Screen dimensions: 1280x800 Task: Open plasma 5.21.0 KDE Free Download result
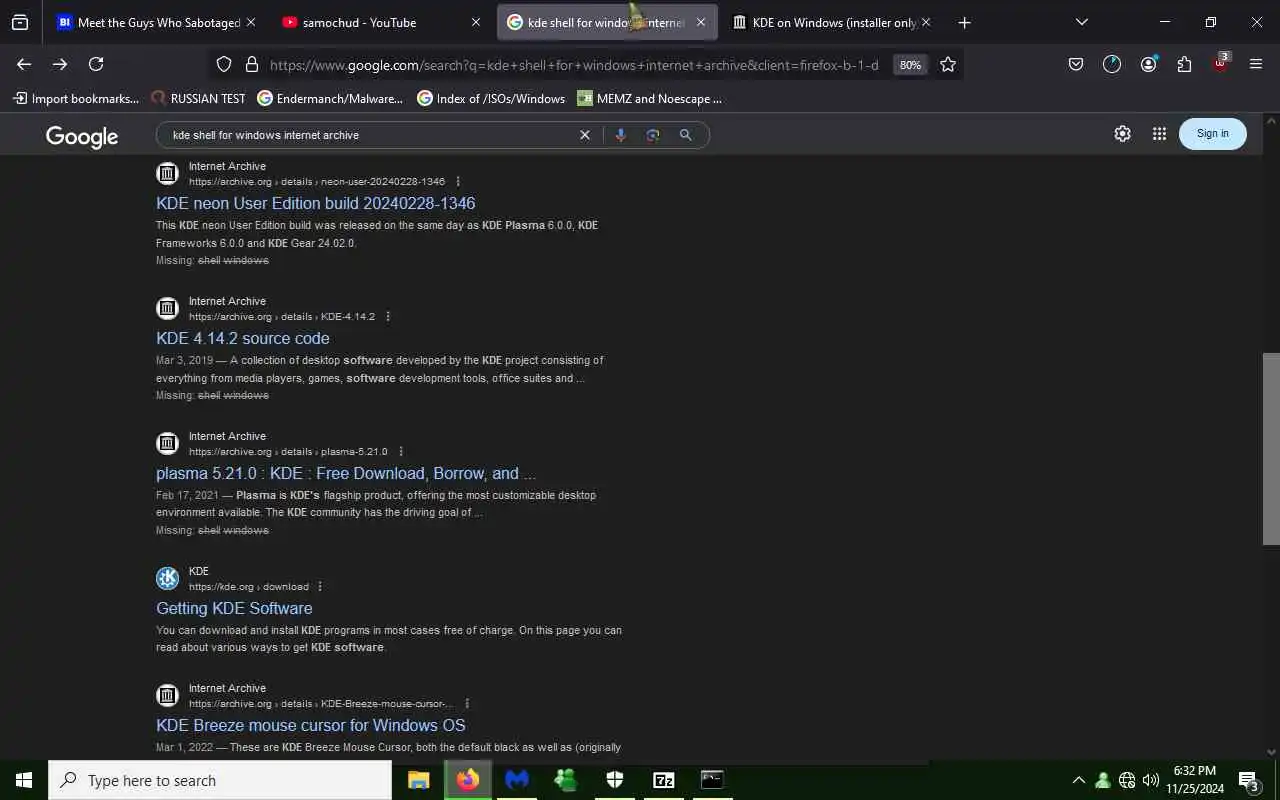coord(346,473)
